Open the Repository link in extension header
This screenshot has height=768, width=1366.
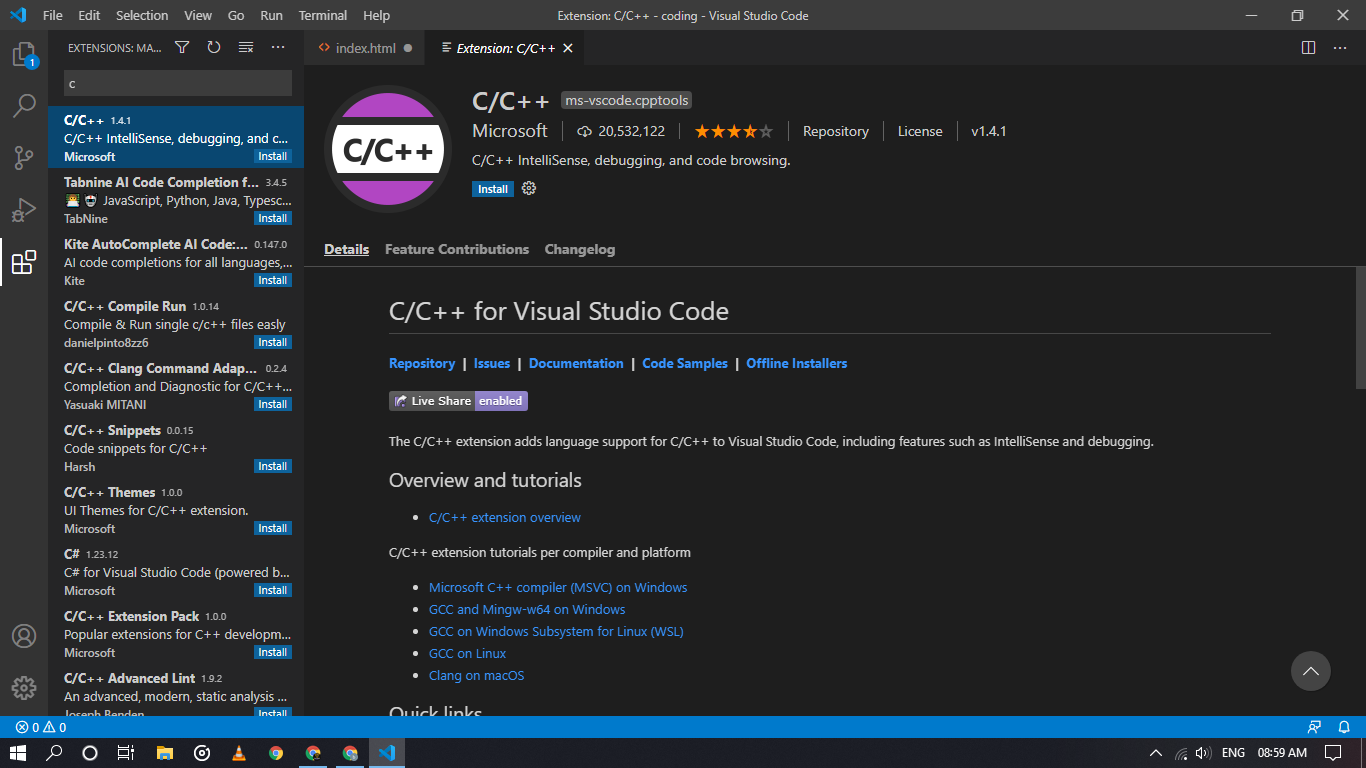coord(836,131)
